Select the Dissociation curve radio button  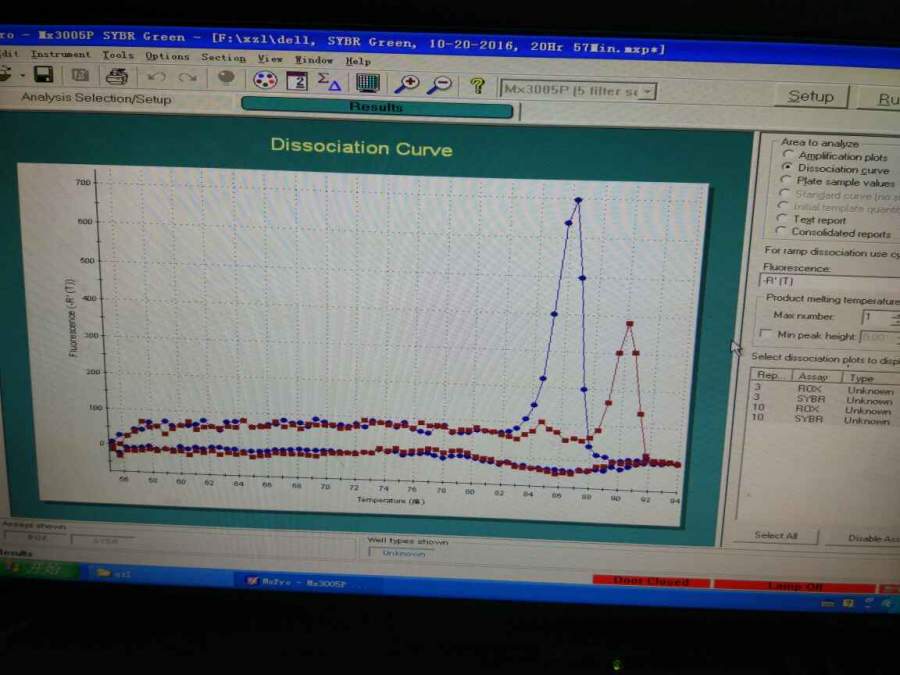pyautogui.click(x=788, y=167)
